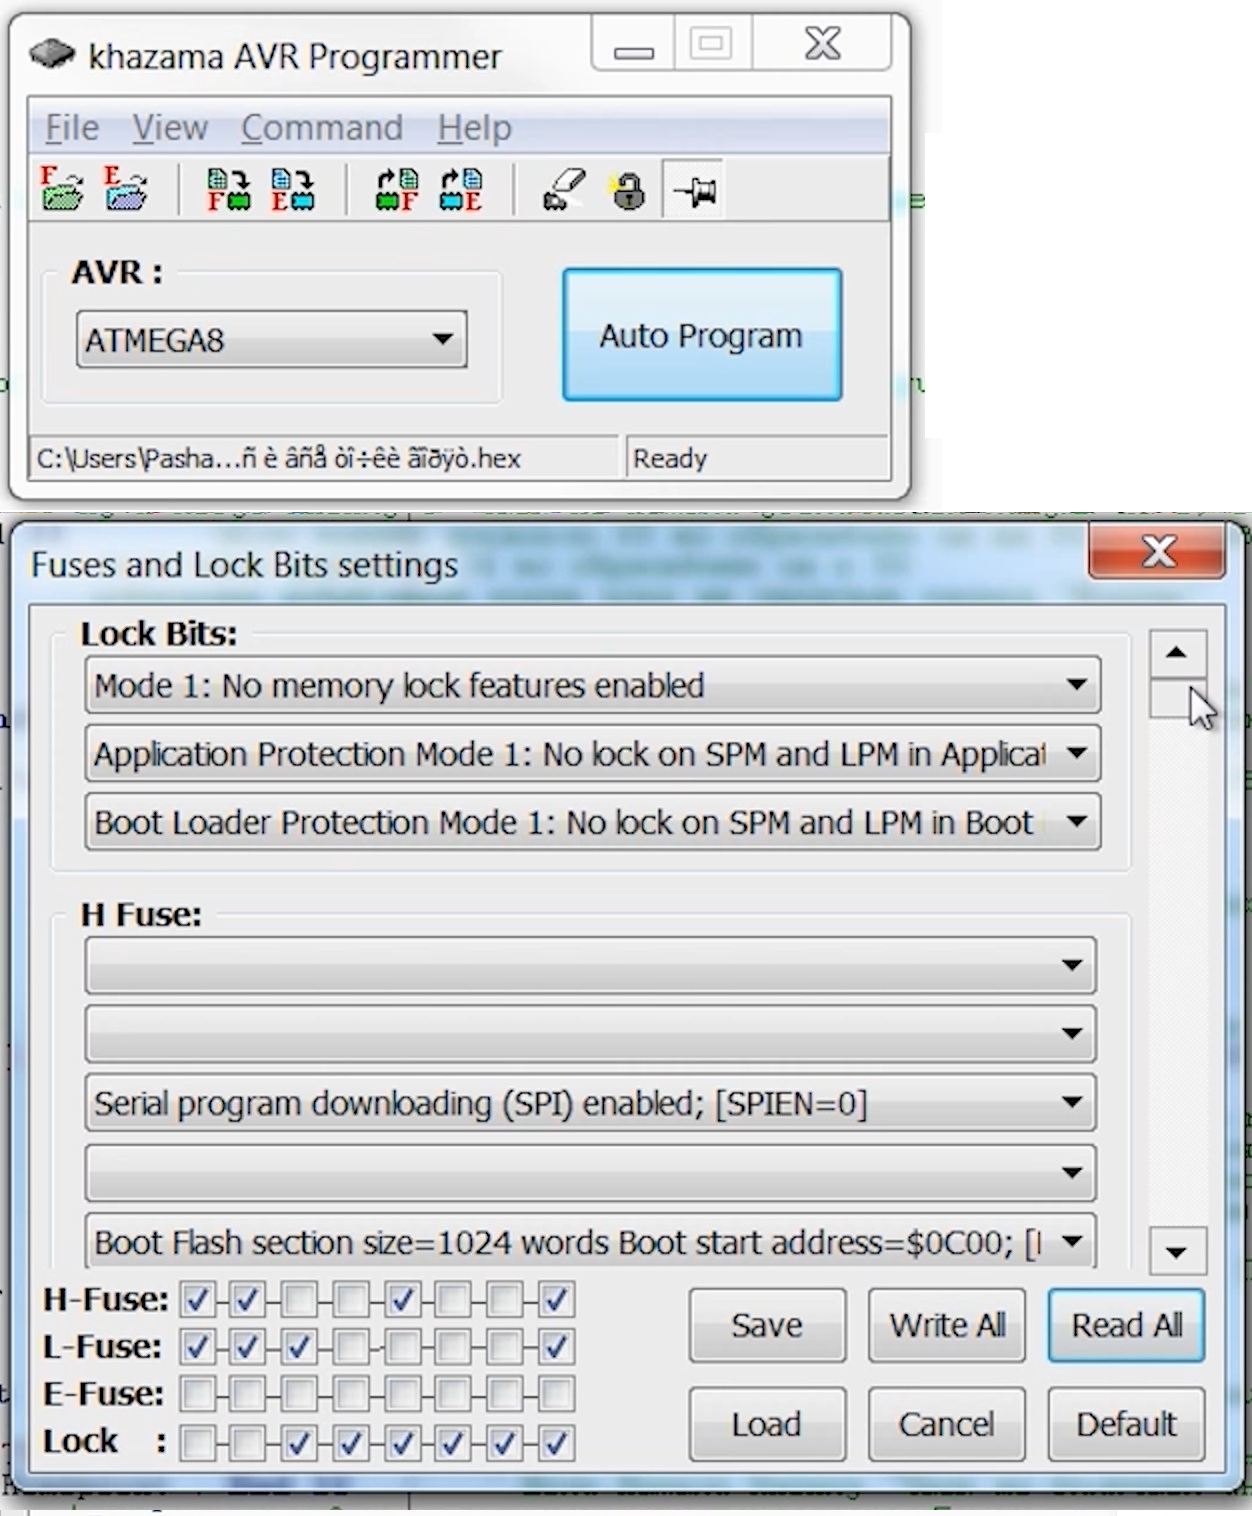Expand the SPIEN serial program downloading dropdown
Viewport: 1252px width, 1516px height.
pyautogui.click(x=590, y=1103)
